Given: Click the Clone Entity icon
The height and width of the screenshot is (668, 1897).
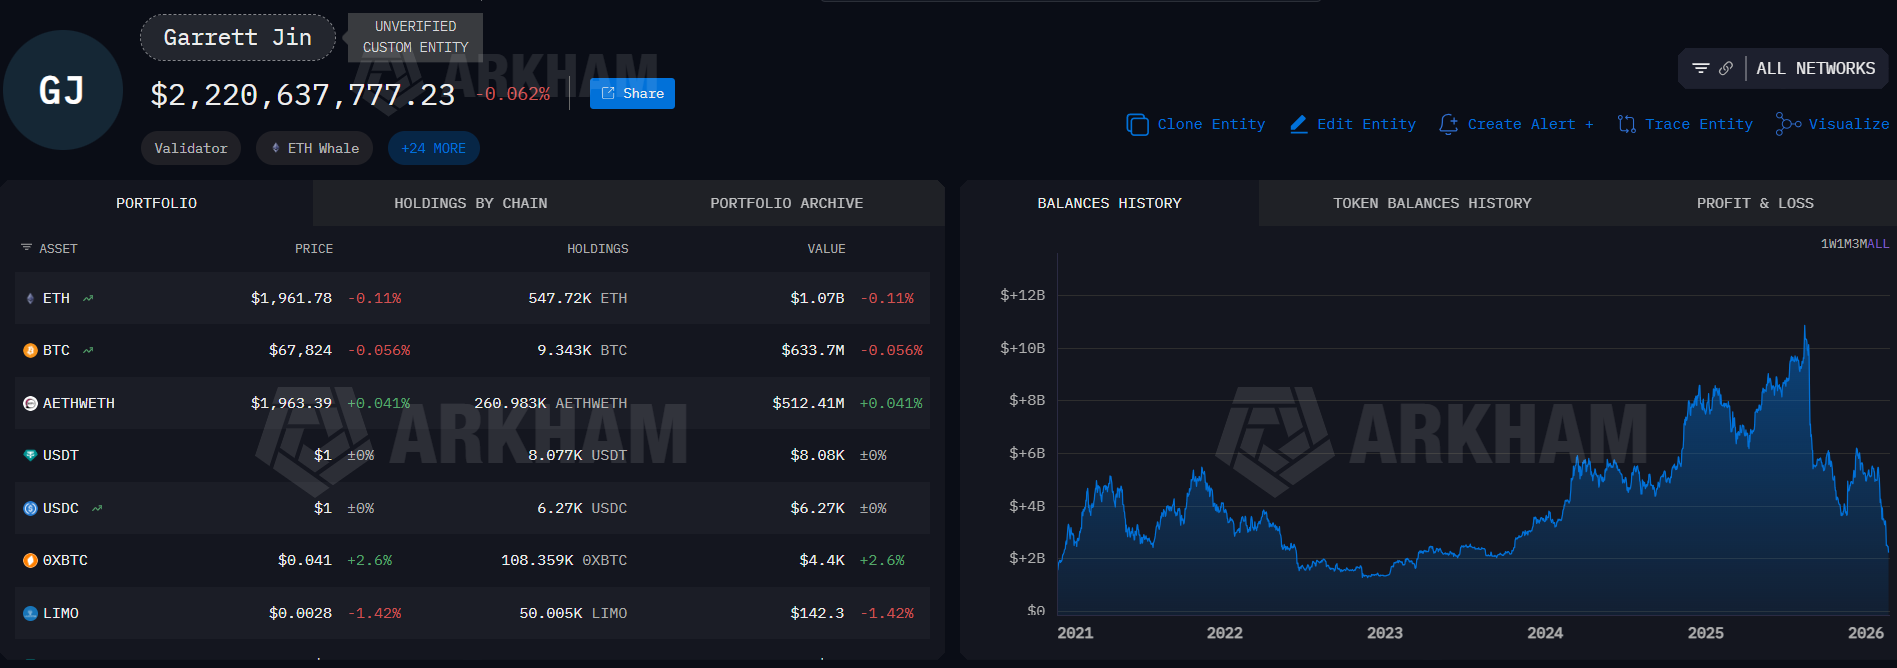Looking at the screenshot, I should click(1137, 124).
